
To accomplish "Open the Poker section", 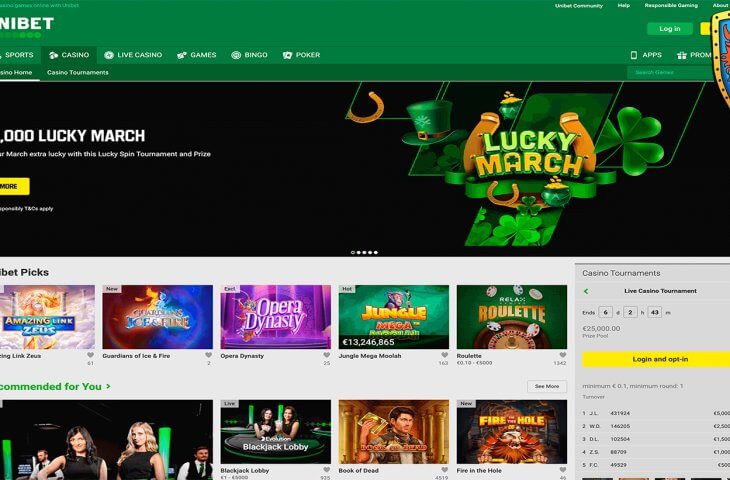I will (x=302, y=55).
